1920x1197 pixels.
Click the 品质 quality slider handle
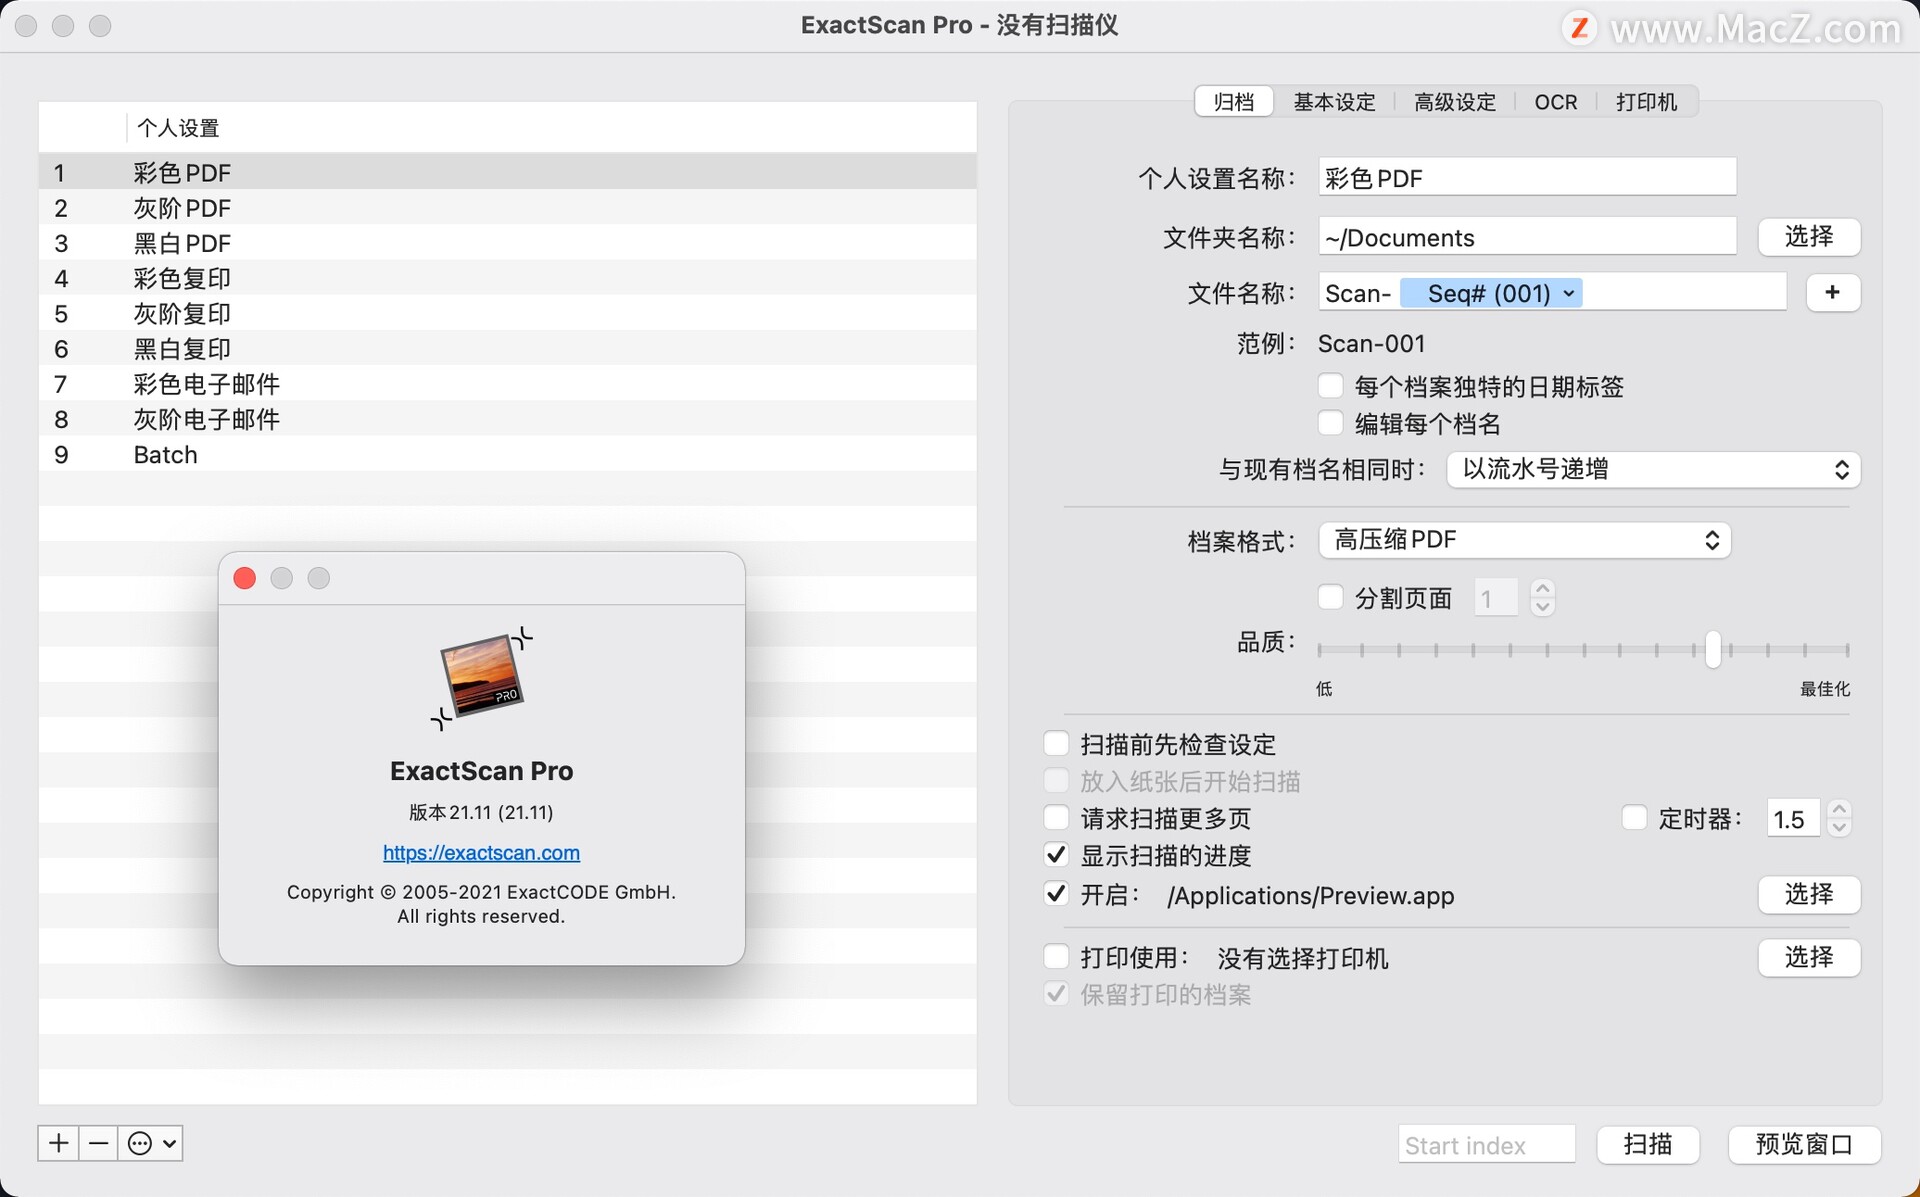point(1713,649)
